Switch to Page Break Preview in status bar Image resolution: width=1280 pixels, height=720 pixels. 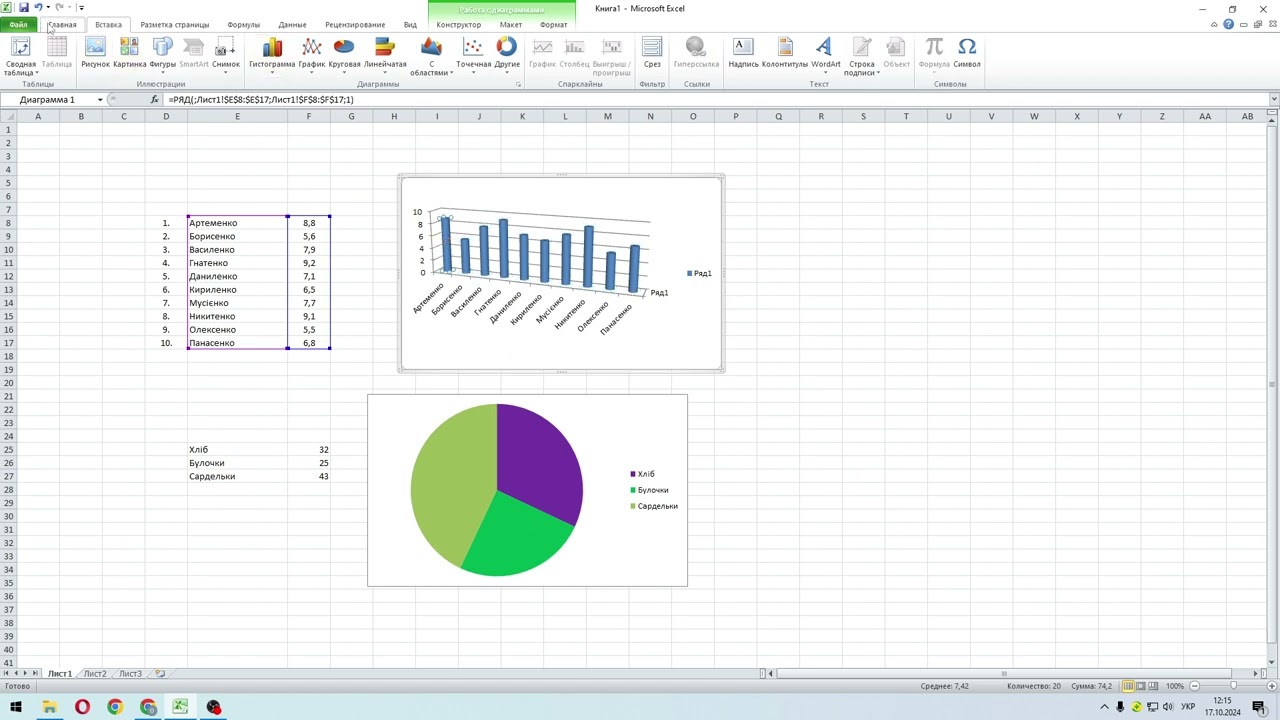pyautogui.click(x=1155, y=686)
